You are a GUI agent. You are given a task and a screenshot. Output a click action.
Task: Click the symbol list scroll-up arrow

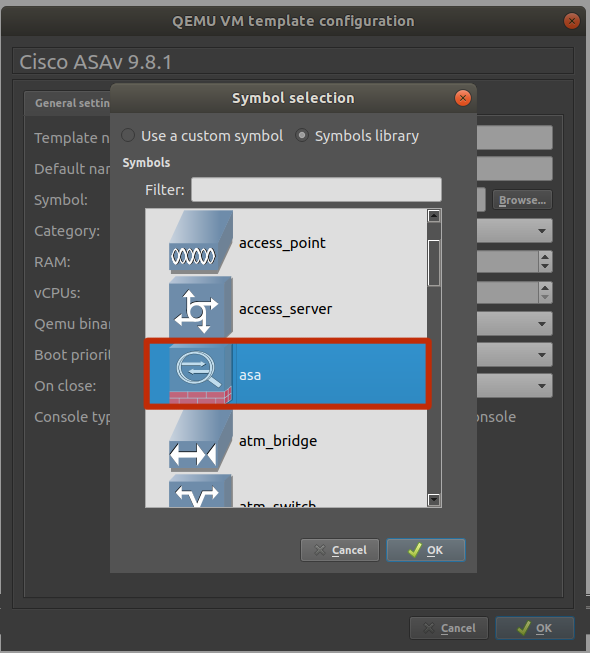click(x=434, y=216)
